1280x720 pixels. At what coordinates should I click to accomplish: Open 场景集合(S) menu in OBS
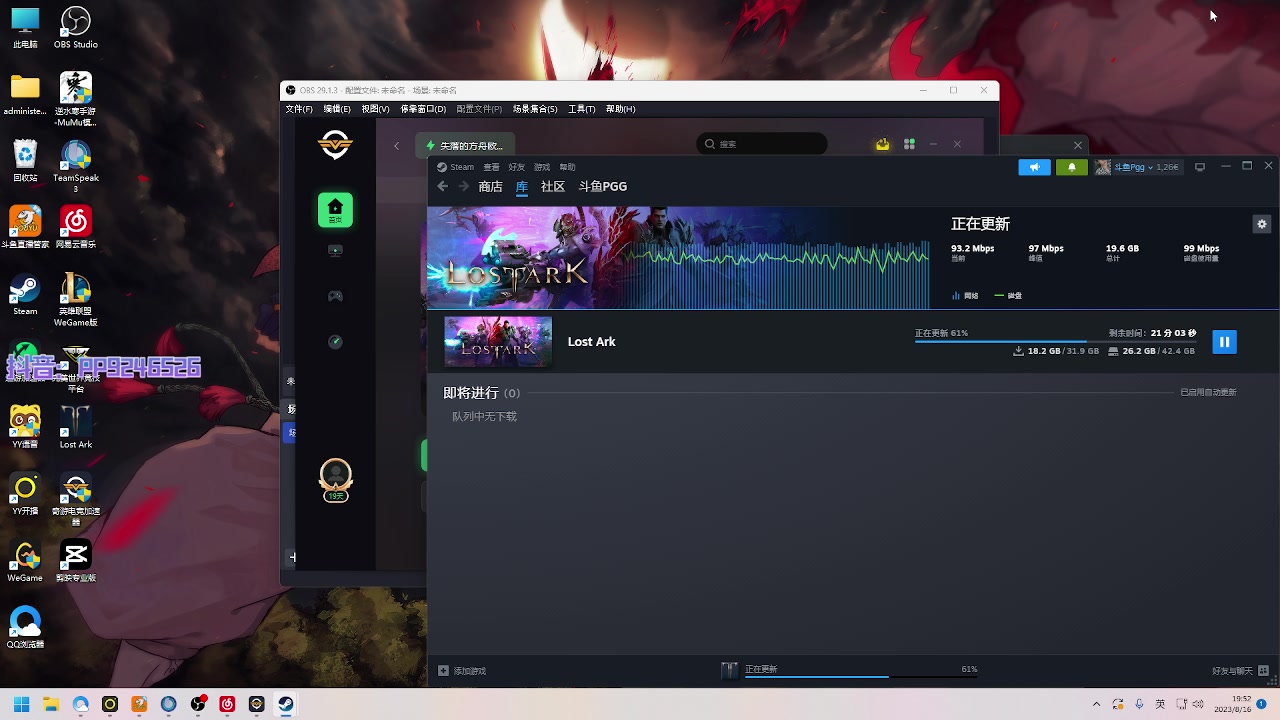[535, 109]
